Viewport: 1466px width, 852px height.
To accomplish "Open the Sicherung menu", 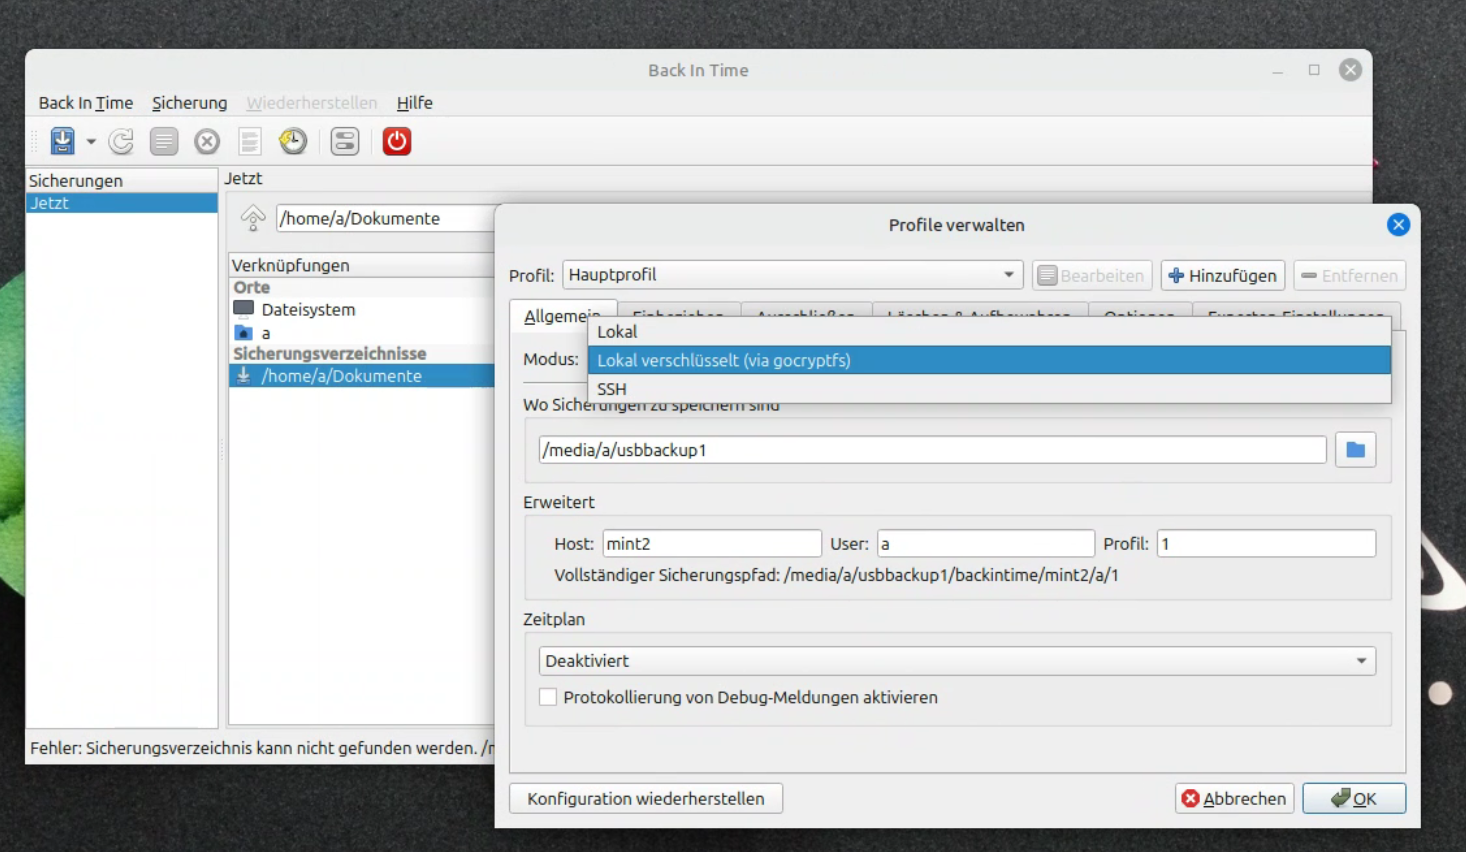I will tap(189, 103).
